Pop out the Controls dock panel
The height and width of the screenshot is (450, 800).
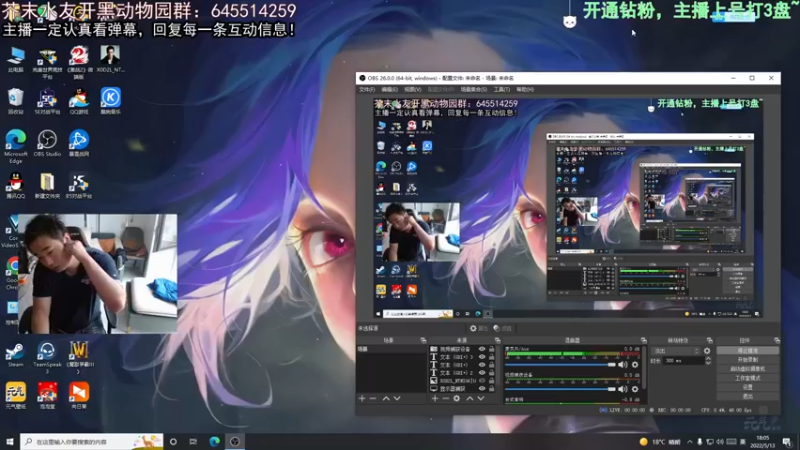click(x=777, y=340)
